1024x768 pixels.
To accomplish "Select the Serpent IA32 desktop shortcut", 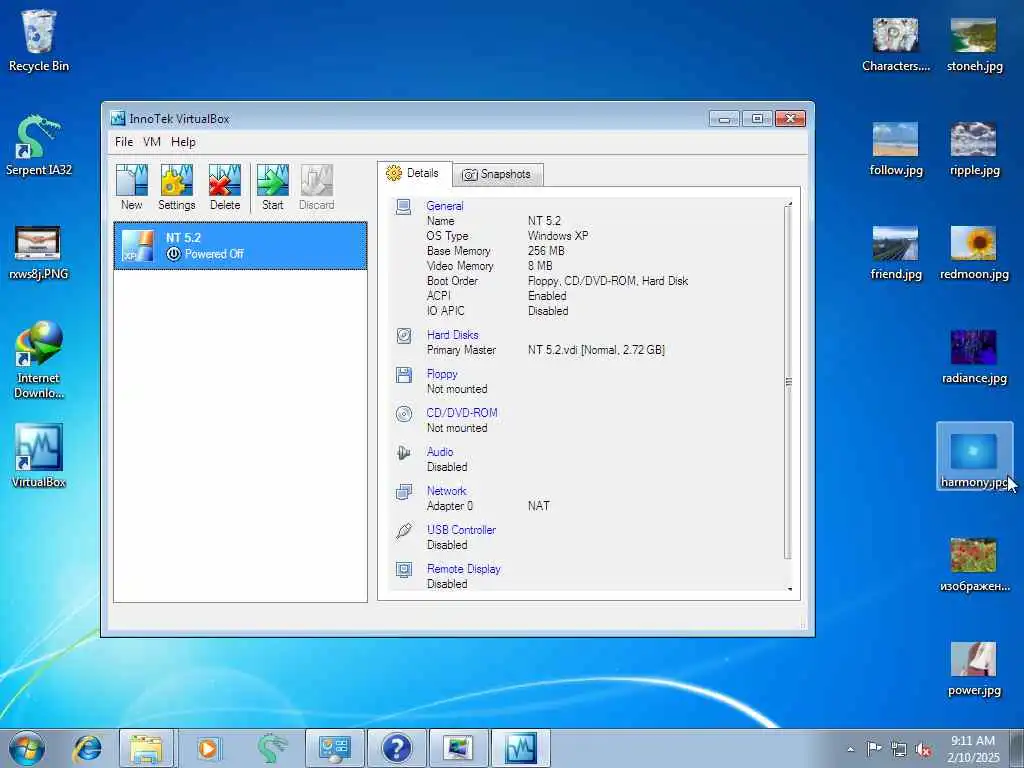I will [x=39, y=145].
